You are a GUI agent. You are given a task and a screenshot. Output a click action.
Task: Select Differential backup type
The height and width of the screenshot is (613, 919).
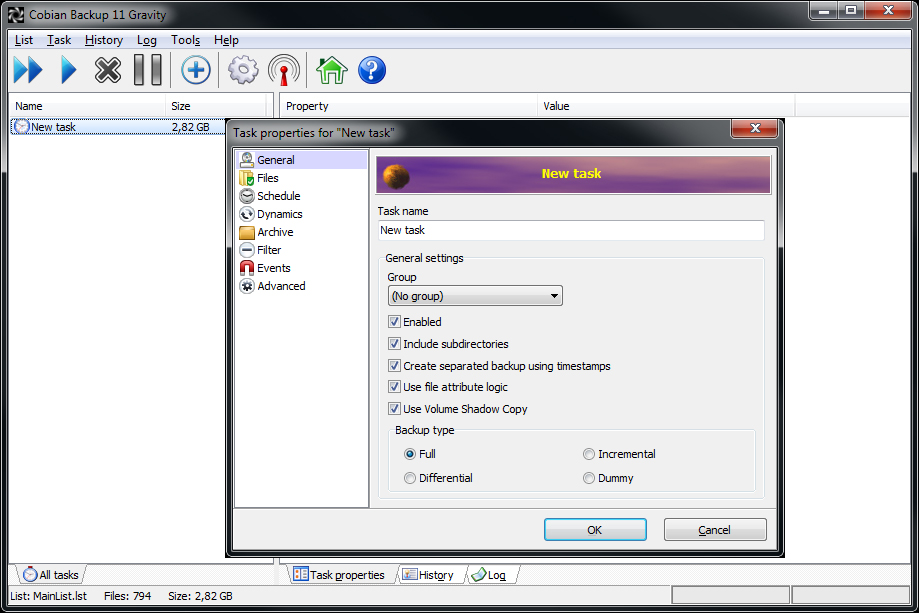click(x=410, y=478)
